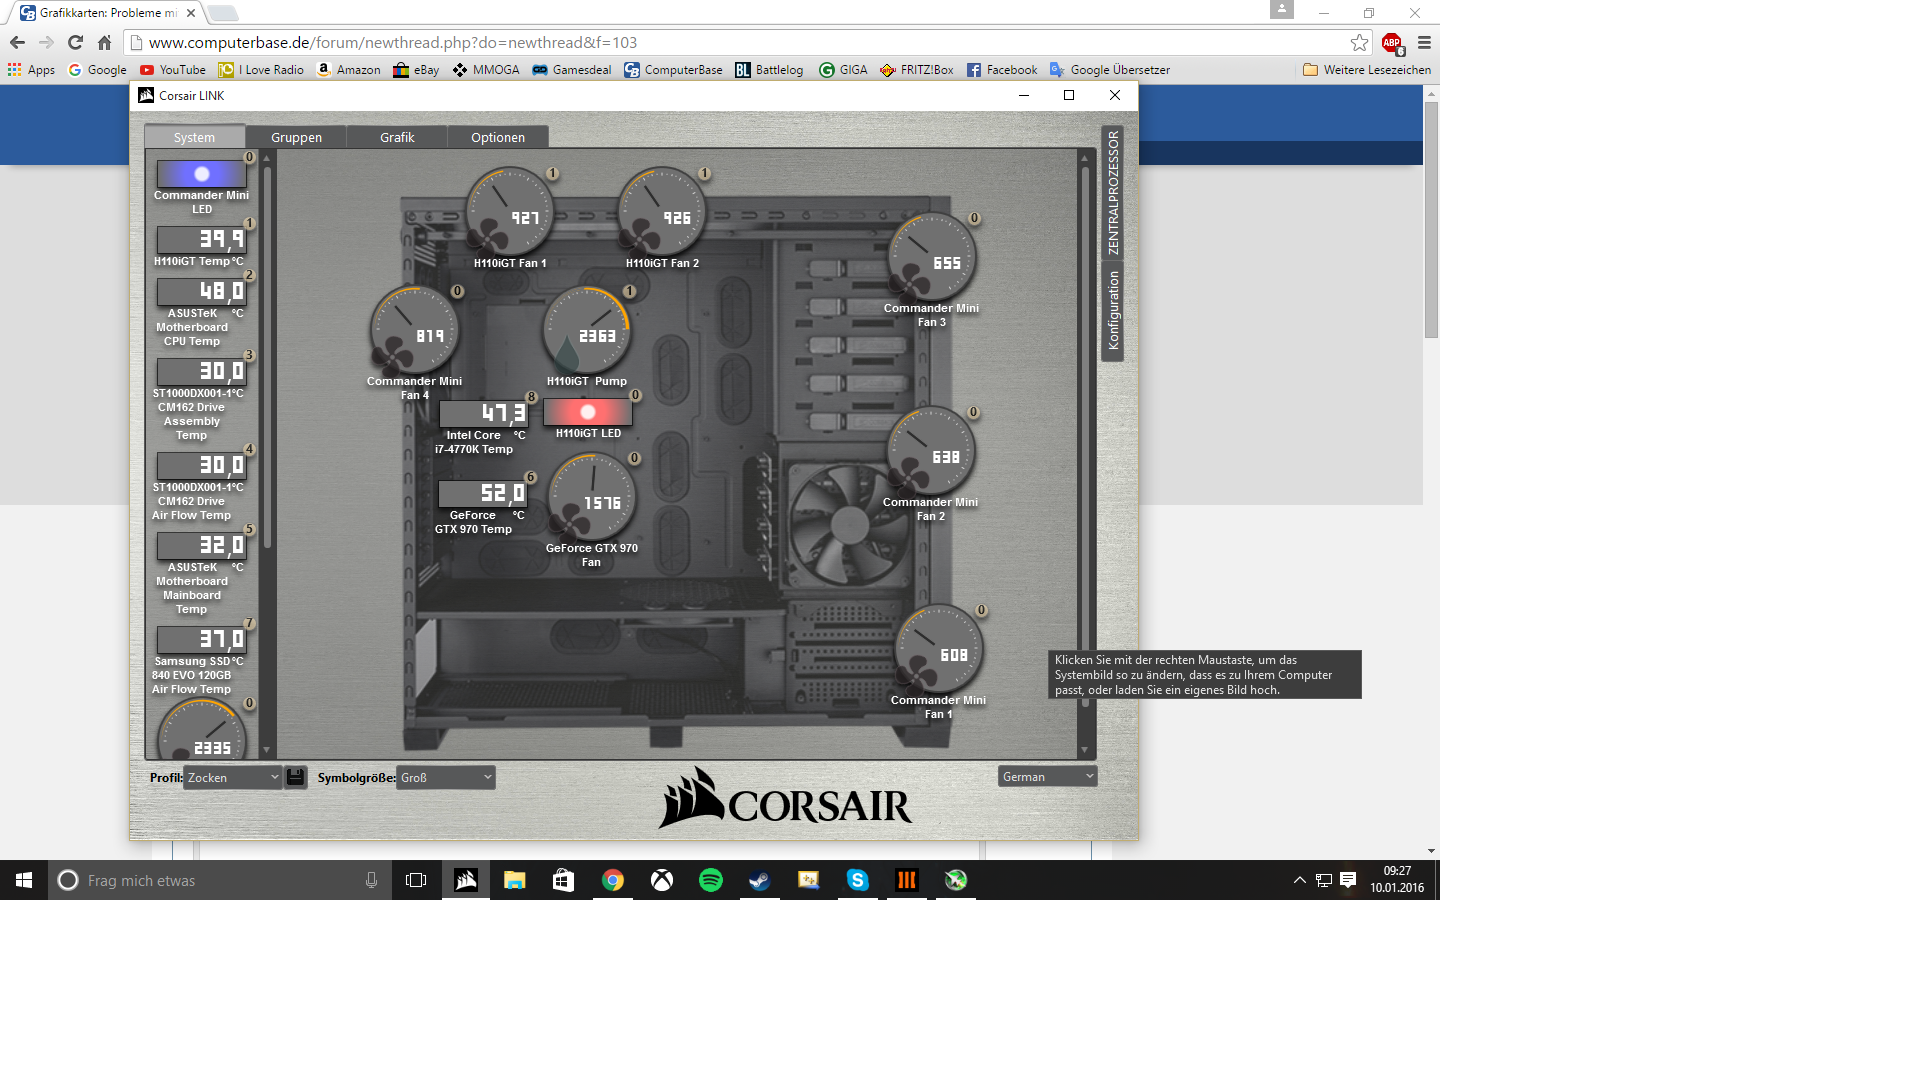Switch to the System tab
Screen dimensions: 1918x1080
194,137
